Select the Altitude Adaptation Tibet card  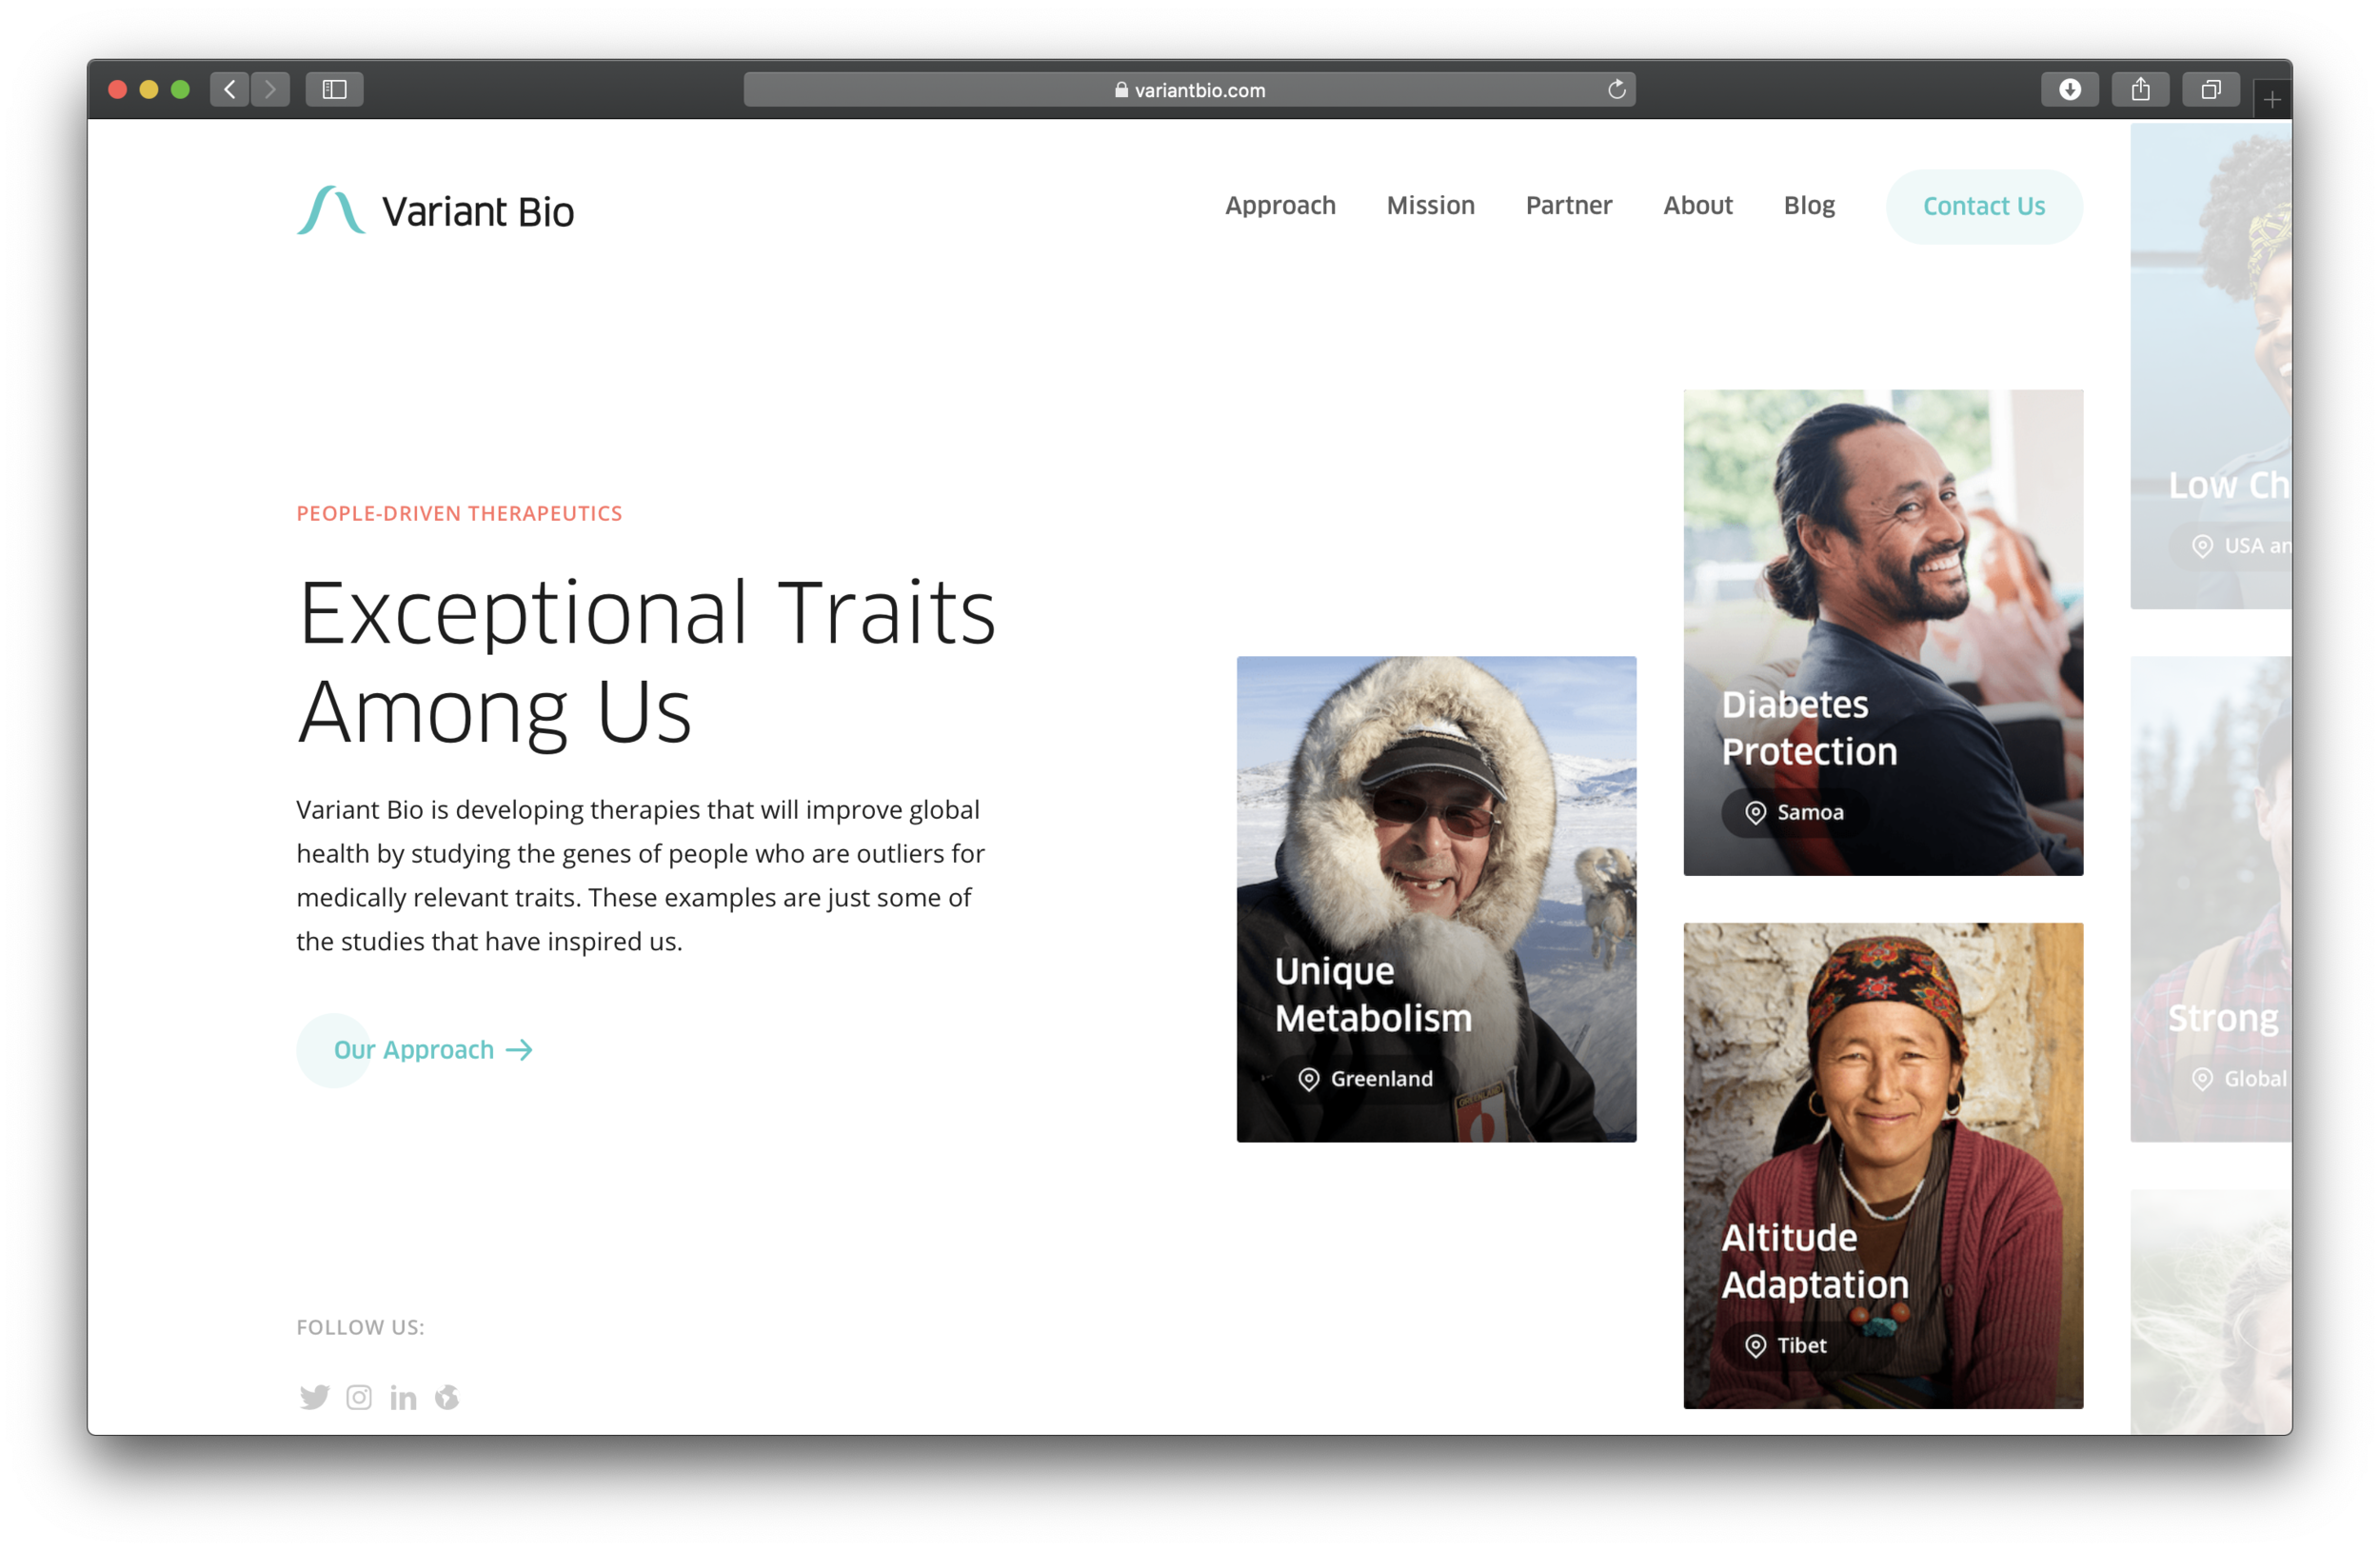pos(1882,1165)
